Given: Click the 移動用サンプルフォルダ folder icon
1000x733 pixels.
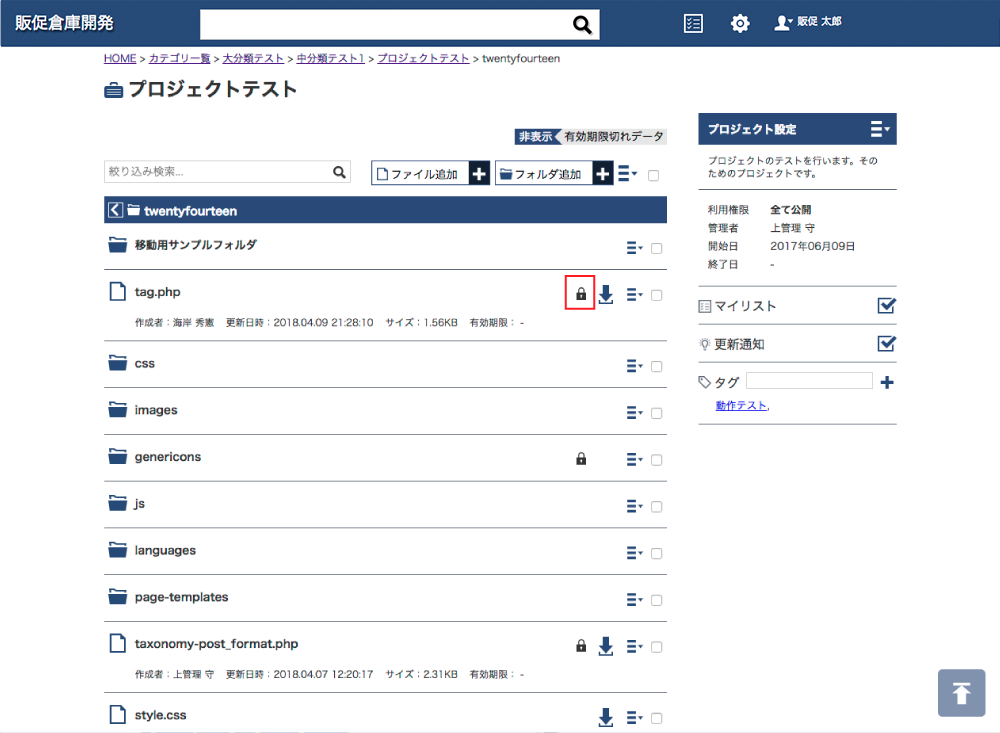Looking at the screenshot, I should click(x=117, y=245).
